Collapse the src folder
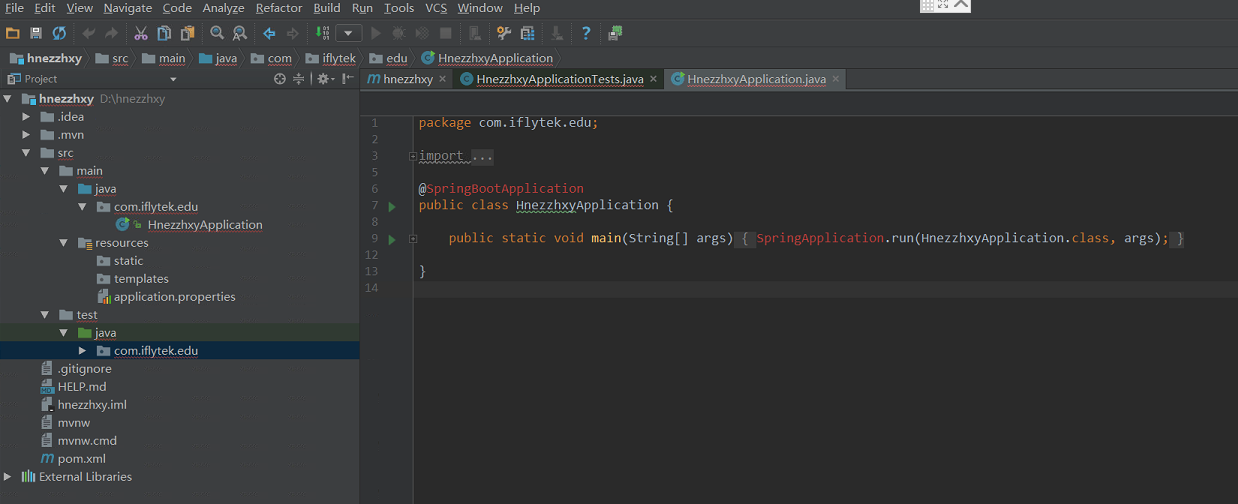 point(27,153)
